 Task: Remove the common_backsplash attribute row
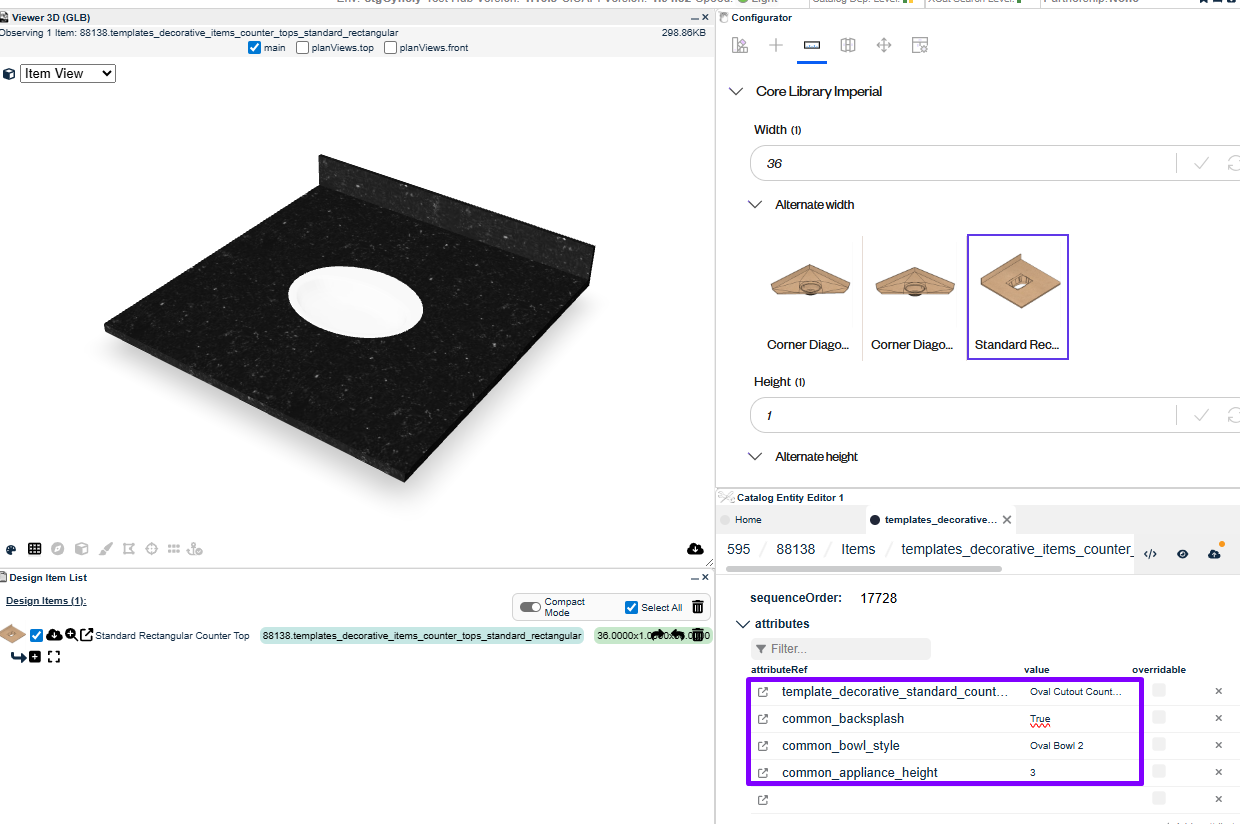click(x=1218, y=718)
